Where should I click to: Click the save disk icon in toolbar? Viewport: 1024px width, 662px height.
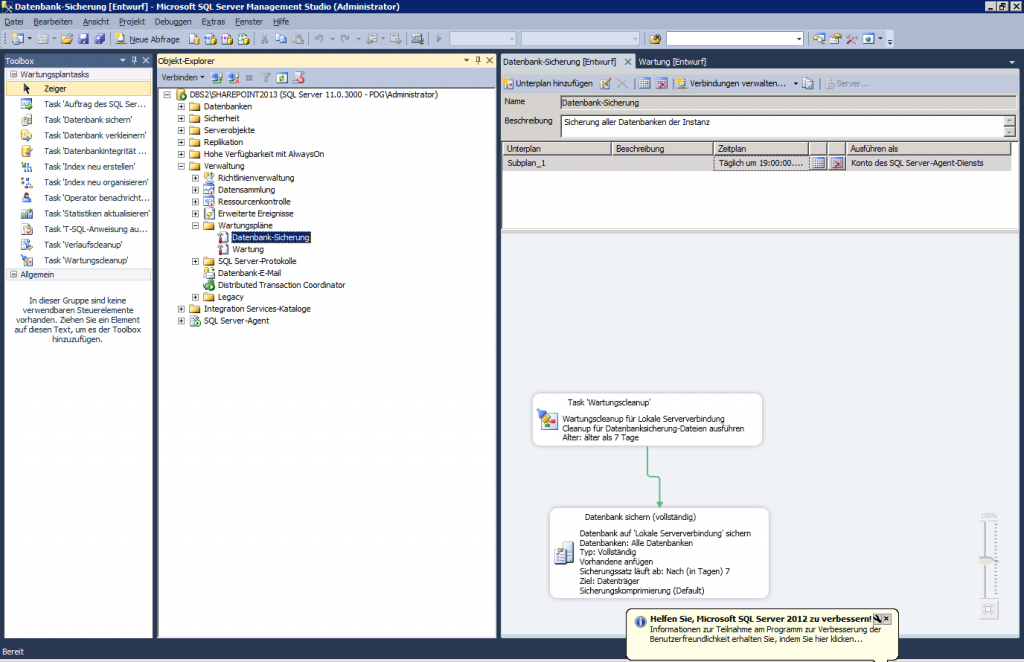[x=84, y=39]
